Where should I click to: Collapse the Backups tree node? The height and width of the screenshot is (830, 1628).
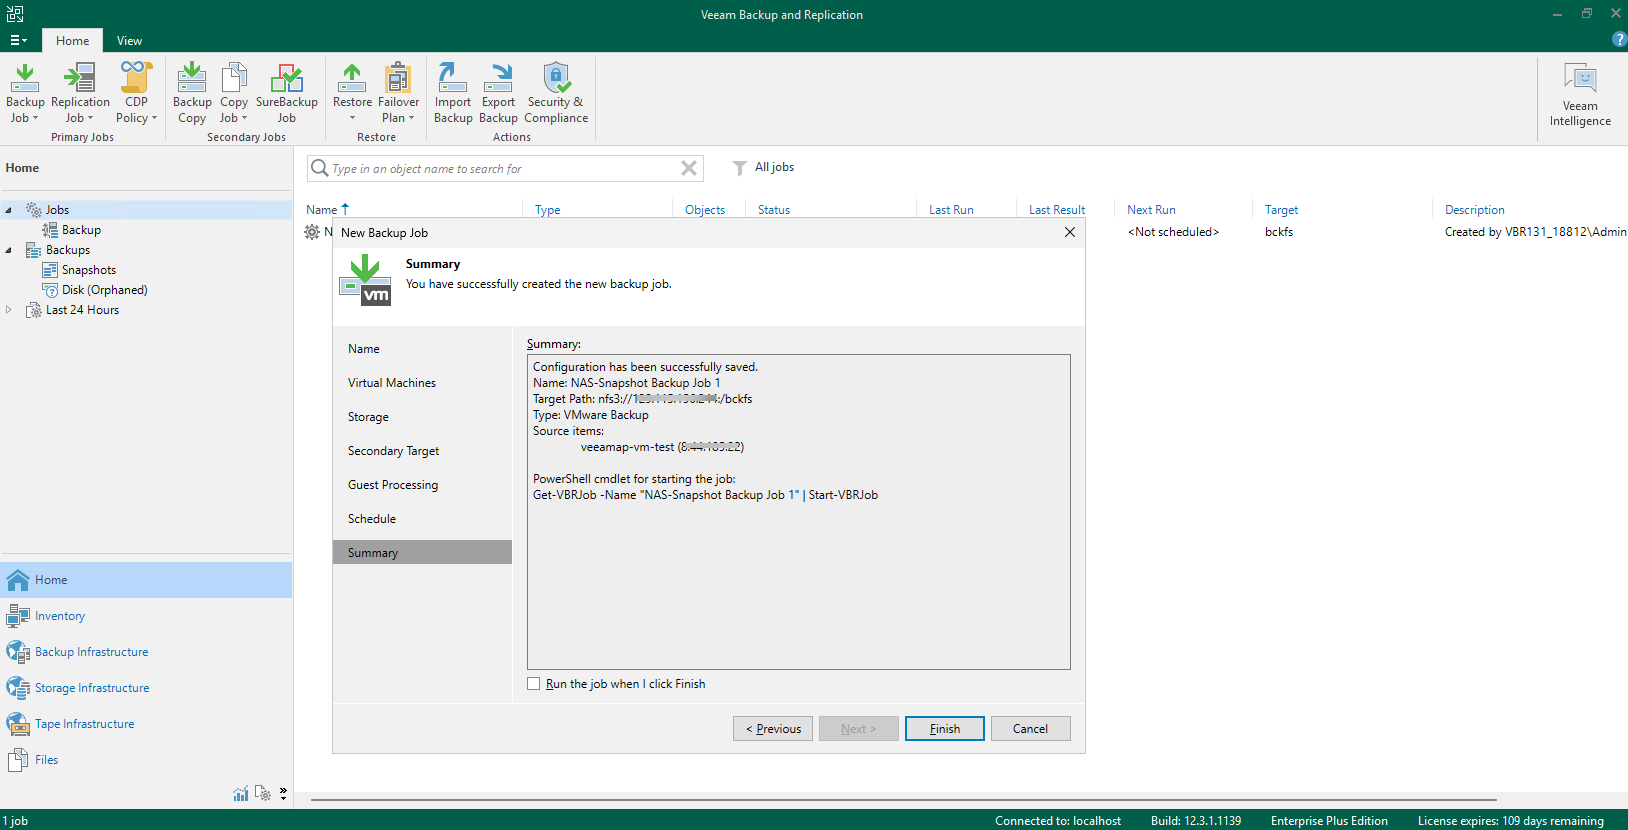[x=9, y=250]
